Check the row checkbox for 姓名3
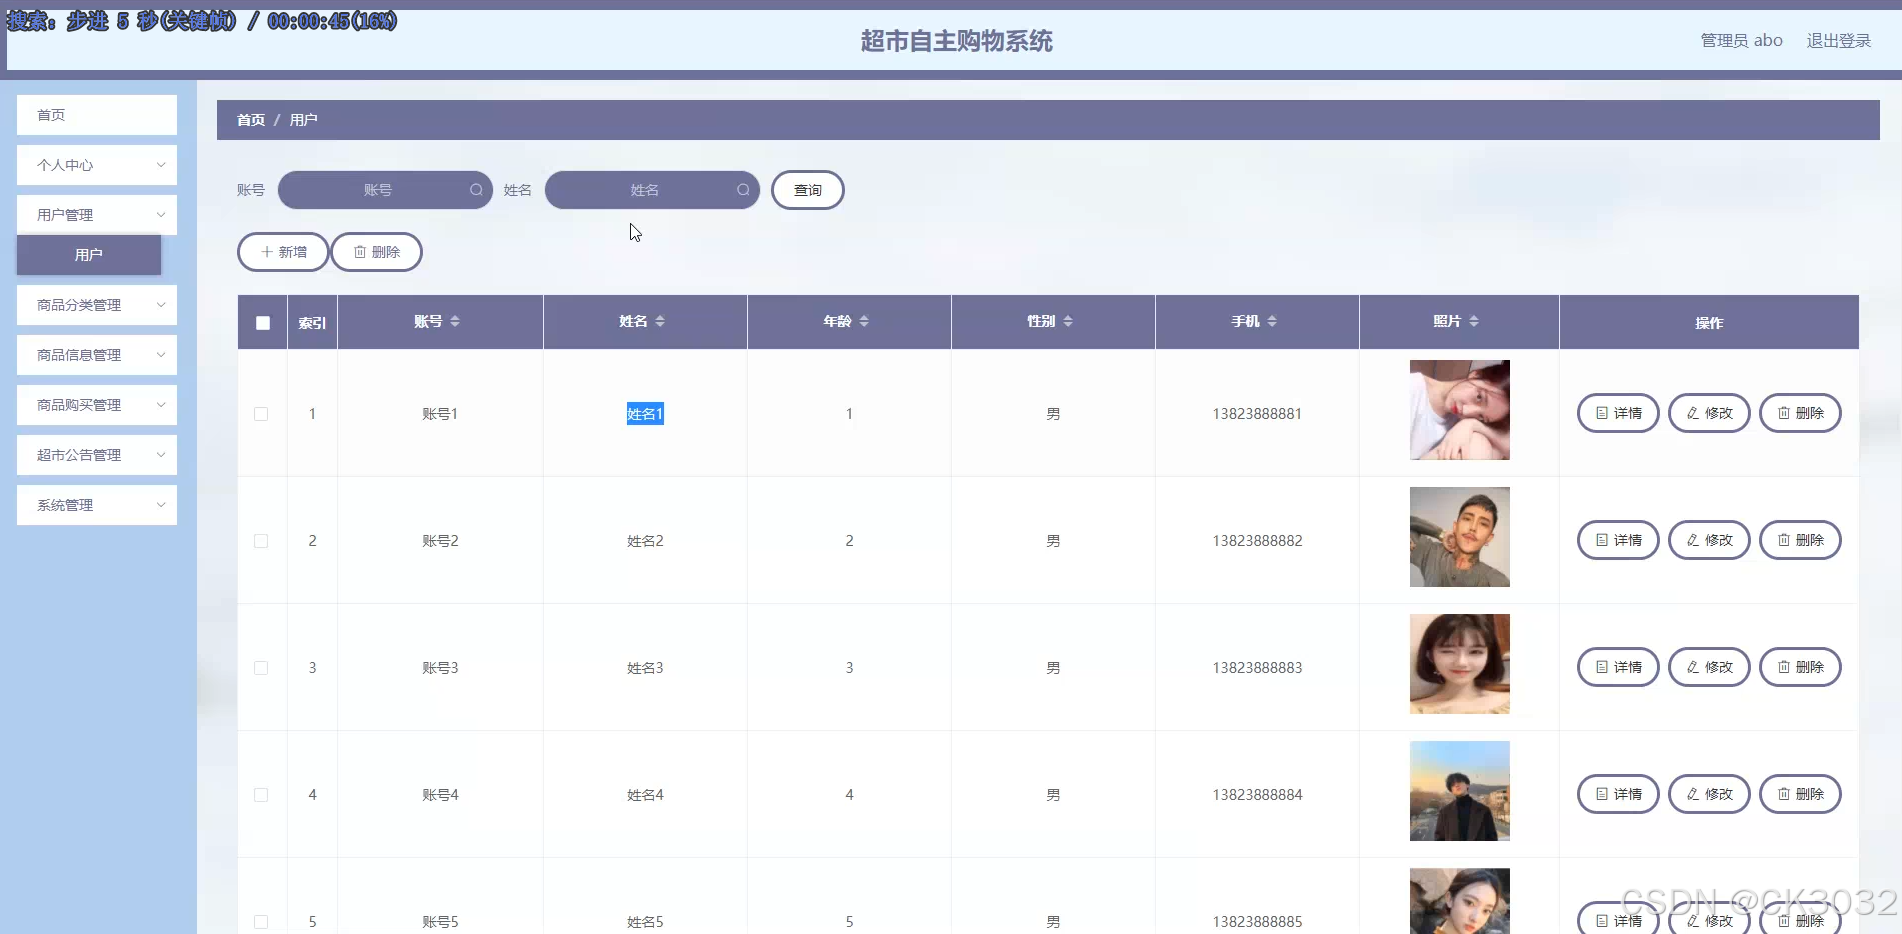The width and height of the screenshot is (1902, 934). pos(261,668)
